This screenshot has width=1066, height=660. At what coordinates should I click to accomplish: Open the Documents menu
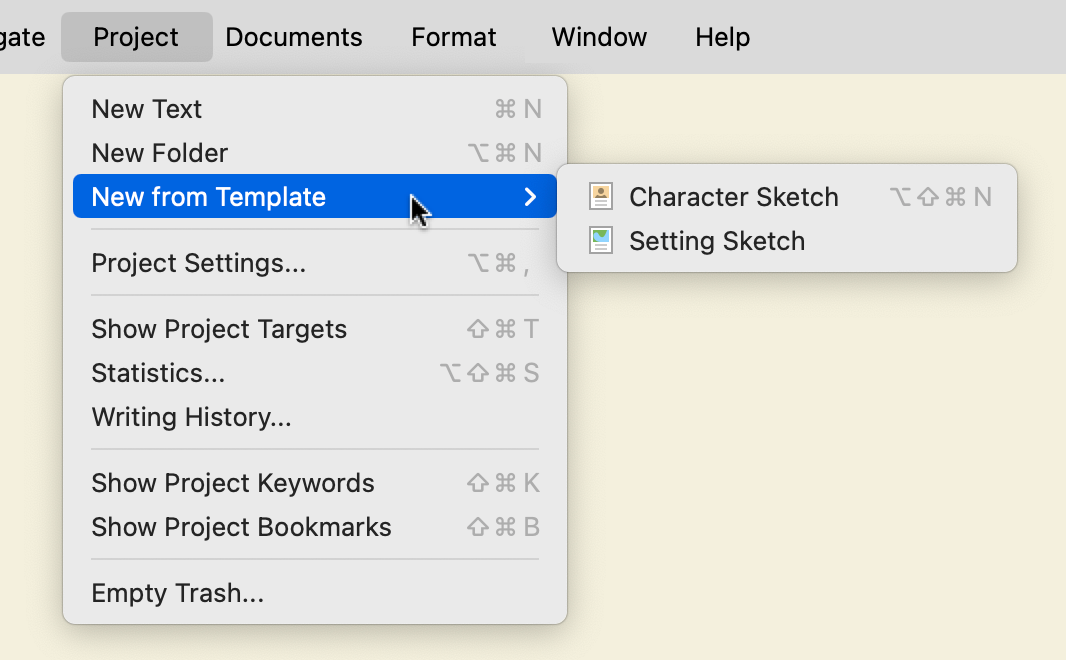click(294, 38)
